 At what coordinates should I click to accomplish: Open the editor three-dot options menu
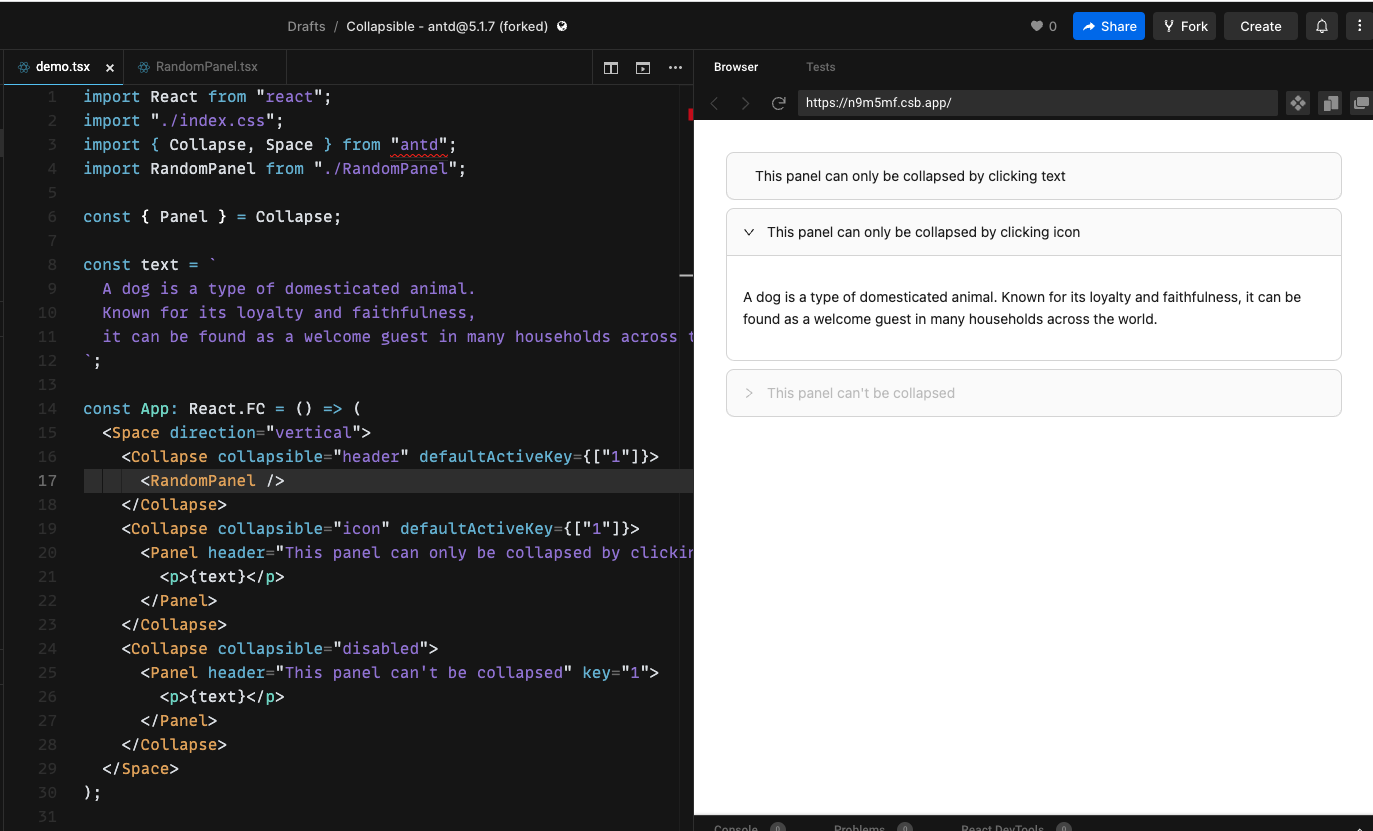coord(675,67)
